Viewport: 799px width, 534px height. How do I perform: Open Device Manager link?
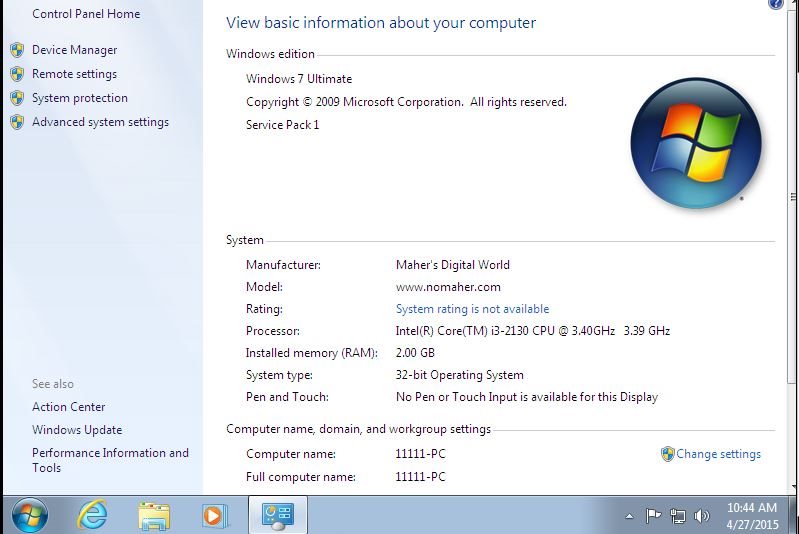point(74,50)
